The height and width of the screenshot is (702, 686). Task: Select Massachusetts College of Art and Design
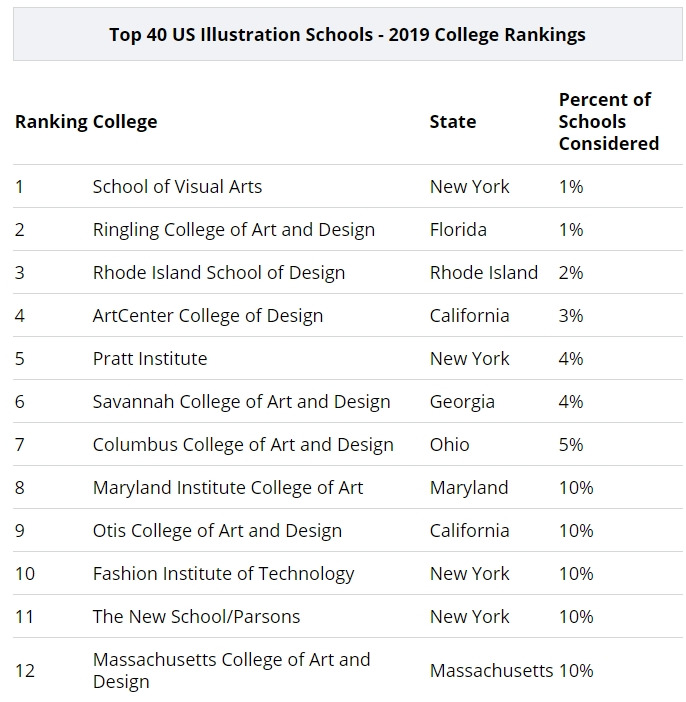coord(231,670)
